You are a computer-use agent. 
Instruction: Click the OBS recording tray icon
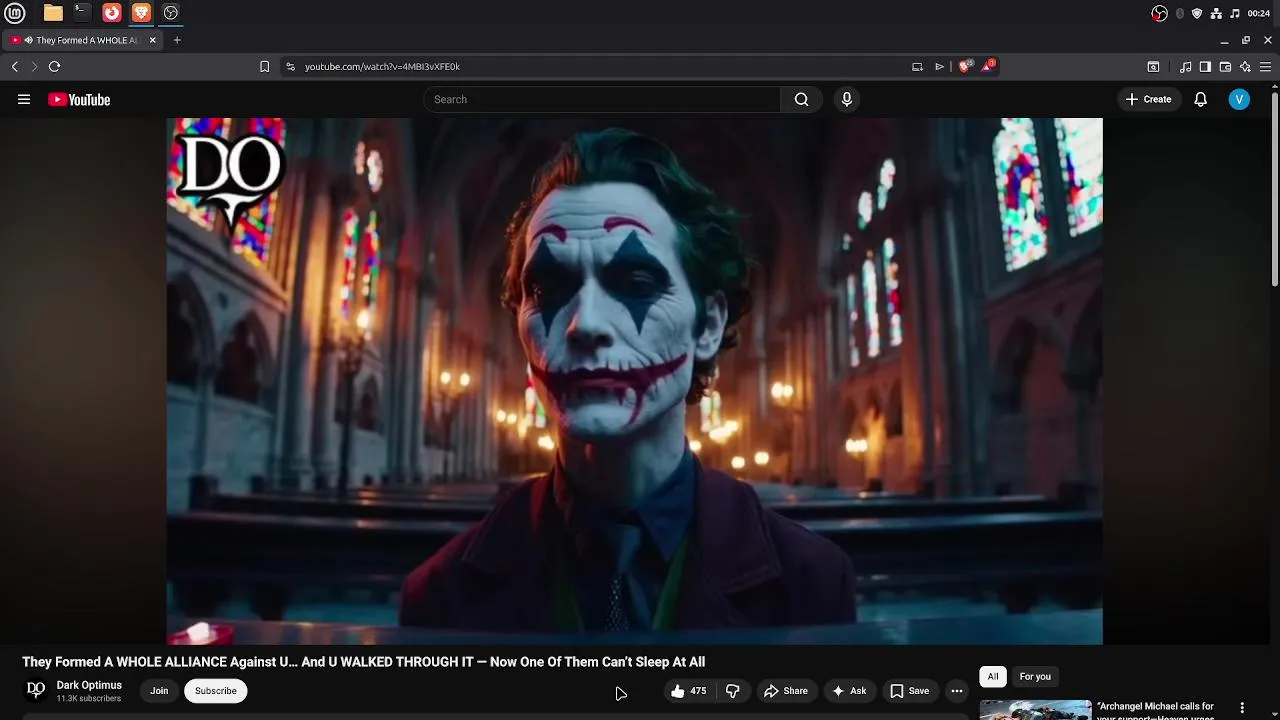pos(1159,13)
